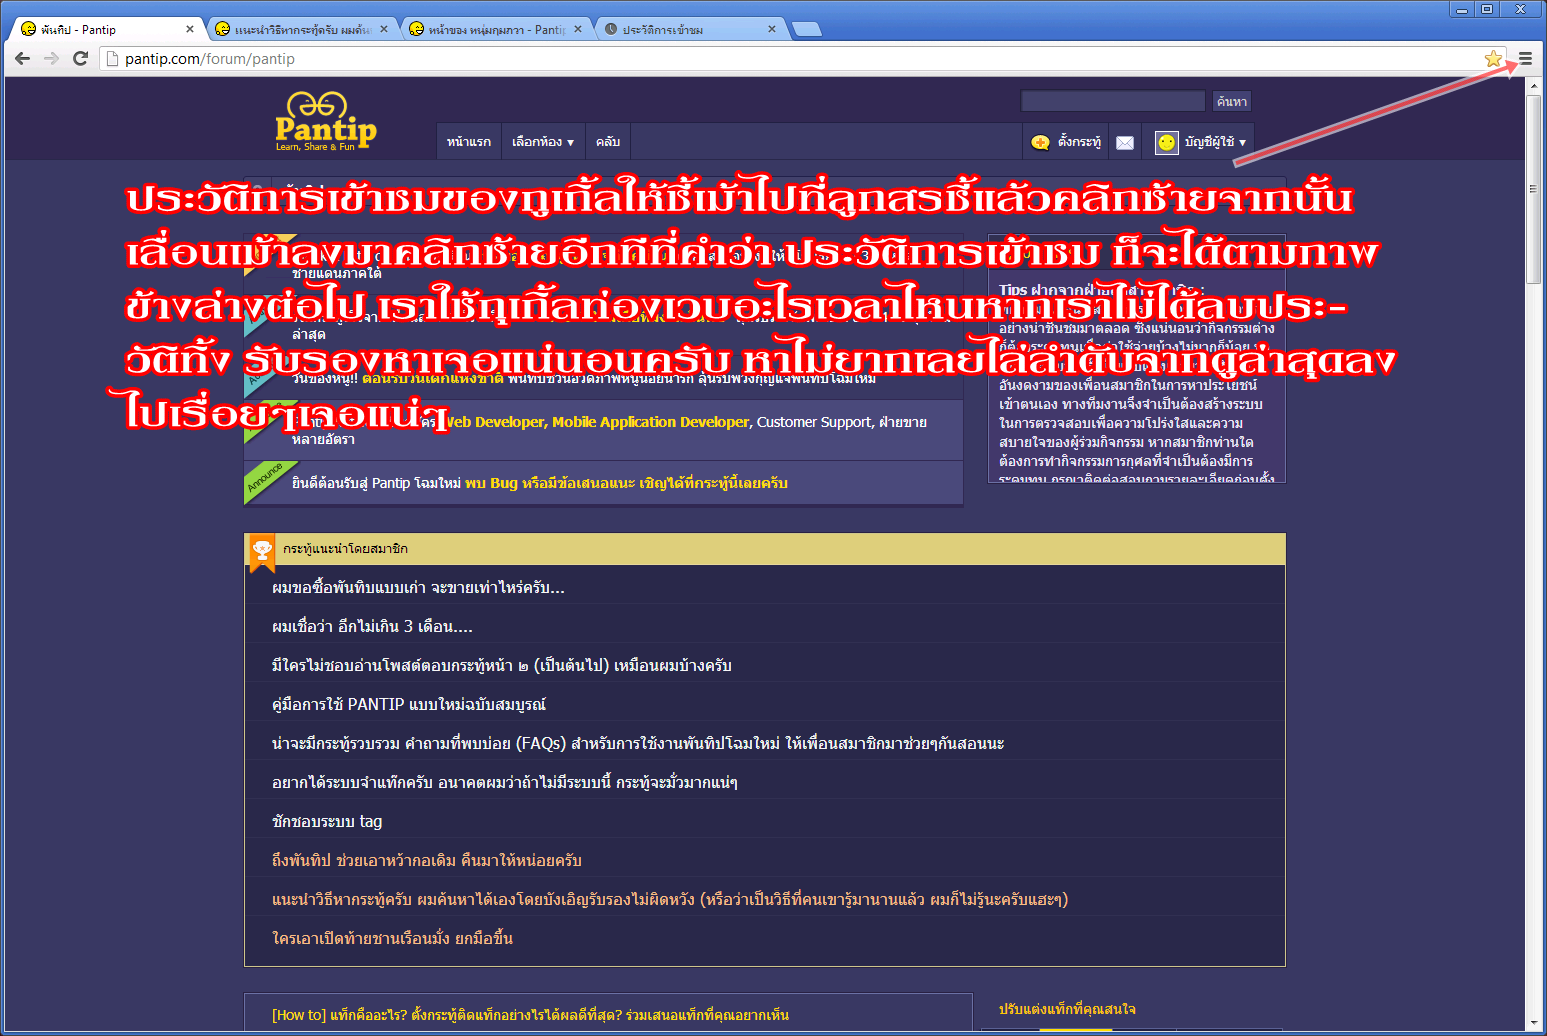The width and height of the screenshot is (1547, 1036).
Task: Click Web Developer, Mobile Application Developer job announcement
Action: coord(596,422)
